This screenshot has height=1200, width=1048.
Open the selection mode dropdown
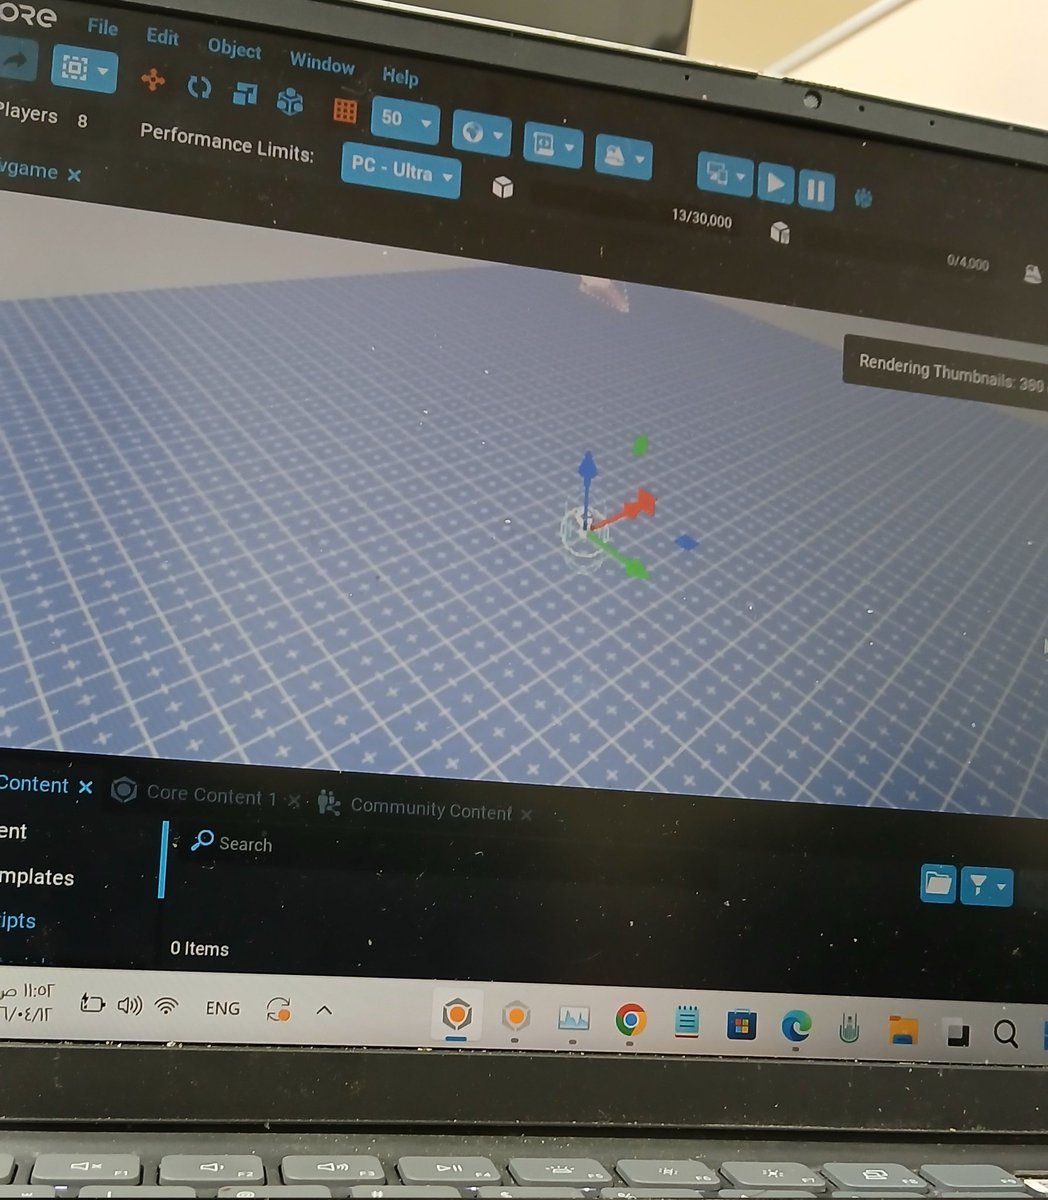pyautogui.click(x=84, y=69)
